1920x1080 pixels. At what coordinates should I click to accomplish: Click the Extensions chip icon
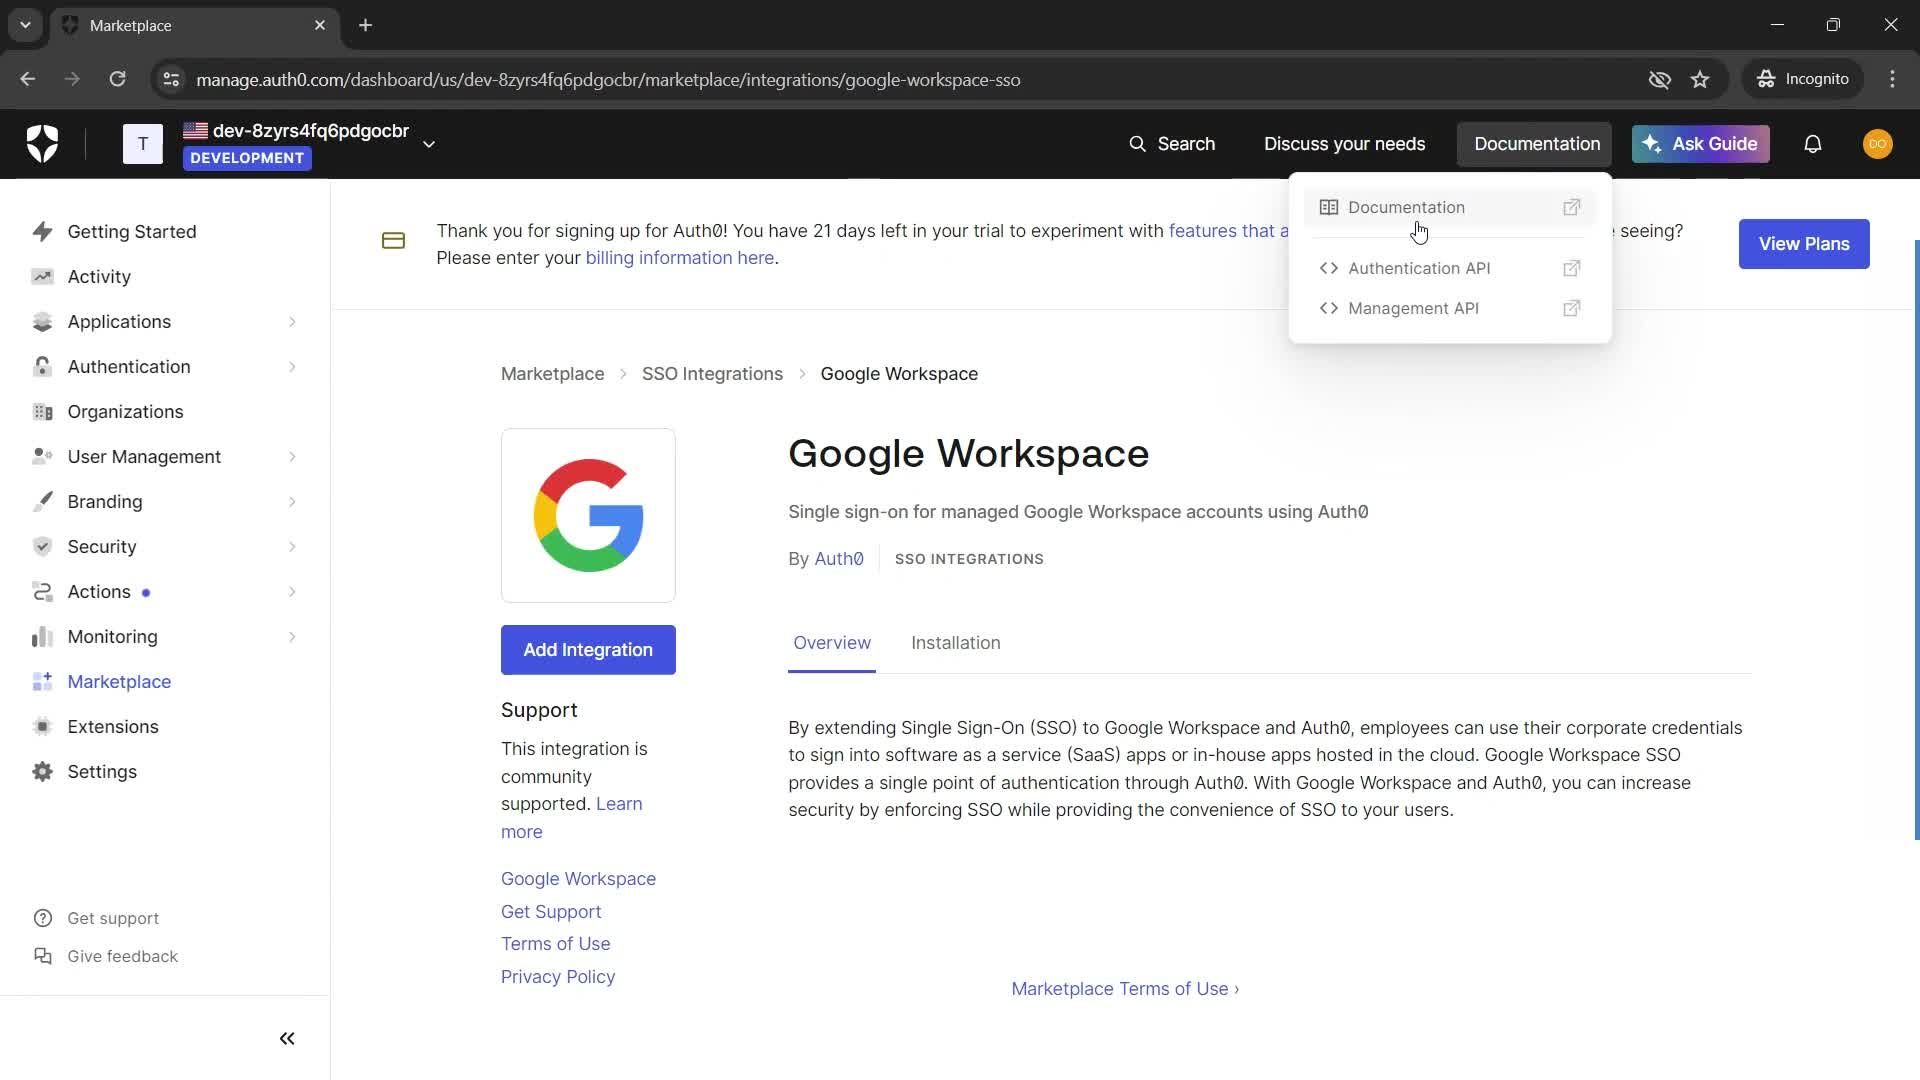click(x=42, y=727)
